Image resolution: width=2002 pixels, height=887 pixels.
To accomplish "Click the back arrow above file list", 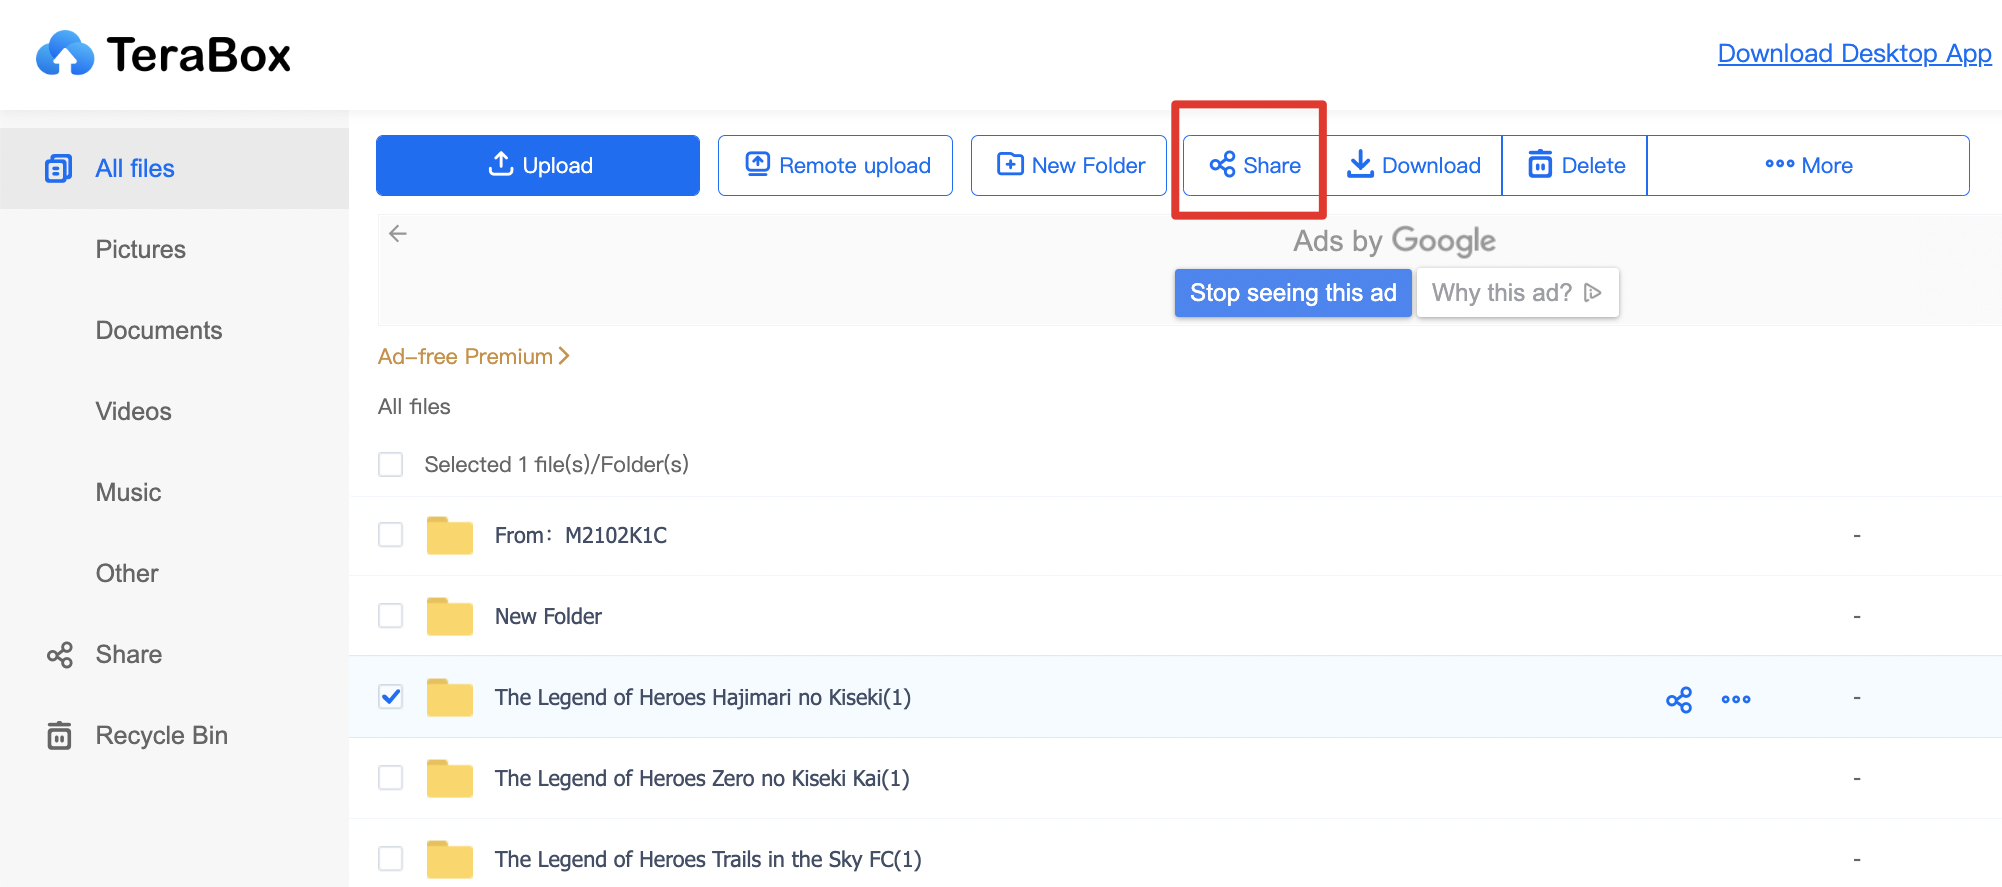I will tap(398, 233).
